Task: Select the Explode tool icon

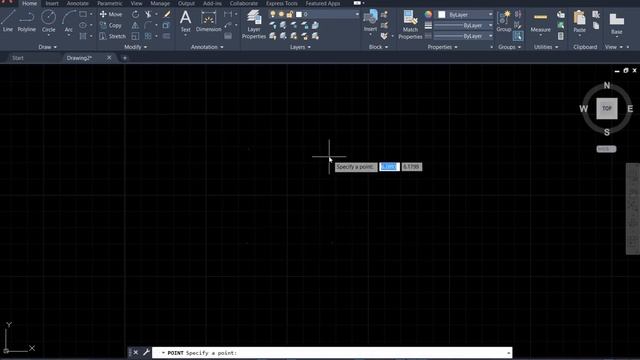Action: click(x=166, y=25)
